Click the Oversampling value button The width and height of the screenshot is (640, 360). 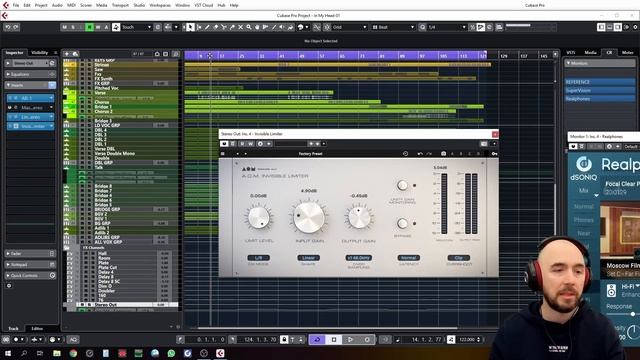click(x=359, y=258)
